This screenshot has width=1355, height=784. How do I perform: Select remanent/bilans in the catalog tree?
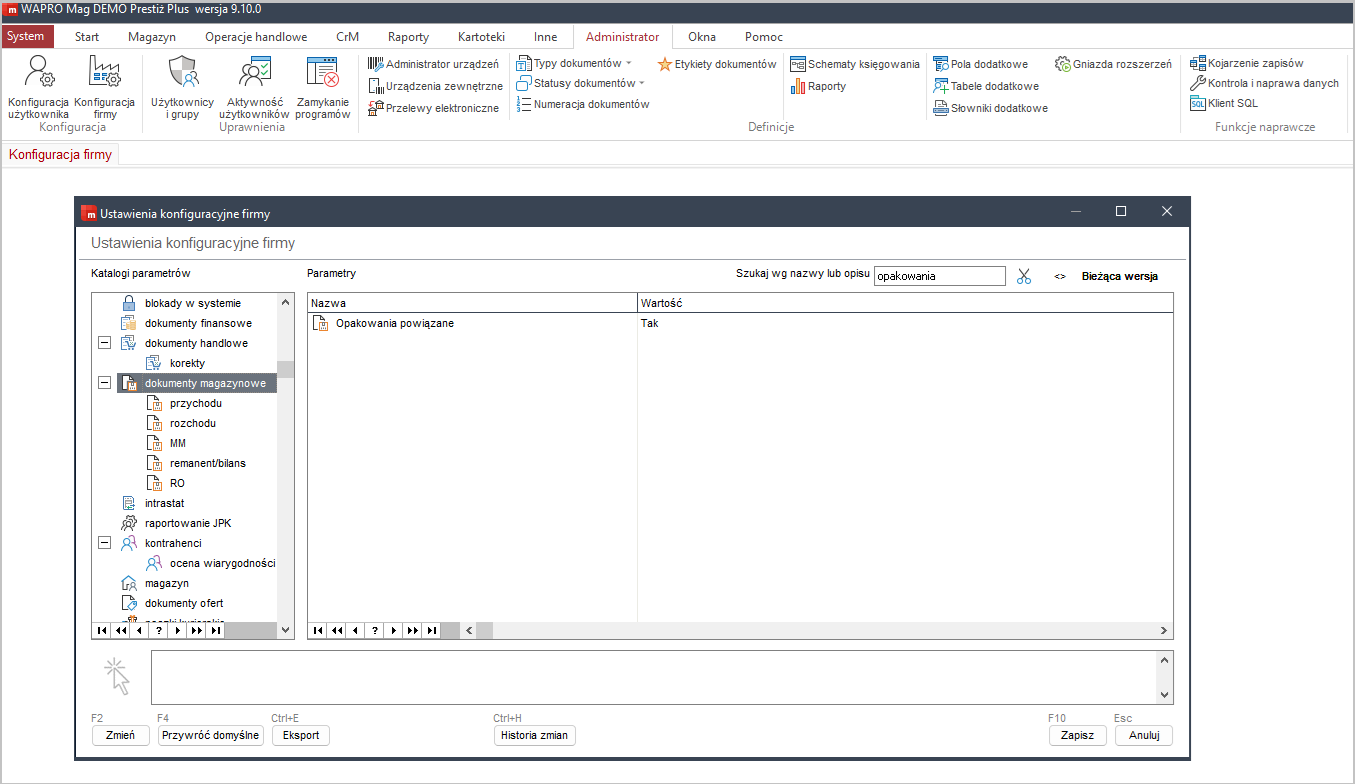[207, 463]
